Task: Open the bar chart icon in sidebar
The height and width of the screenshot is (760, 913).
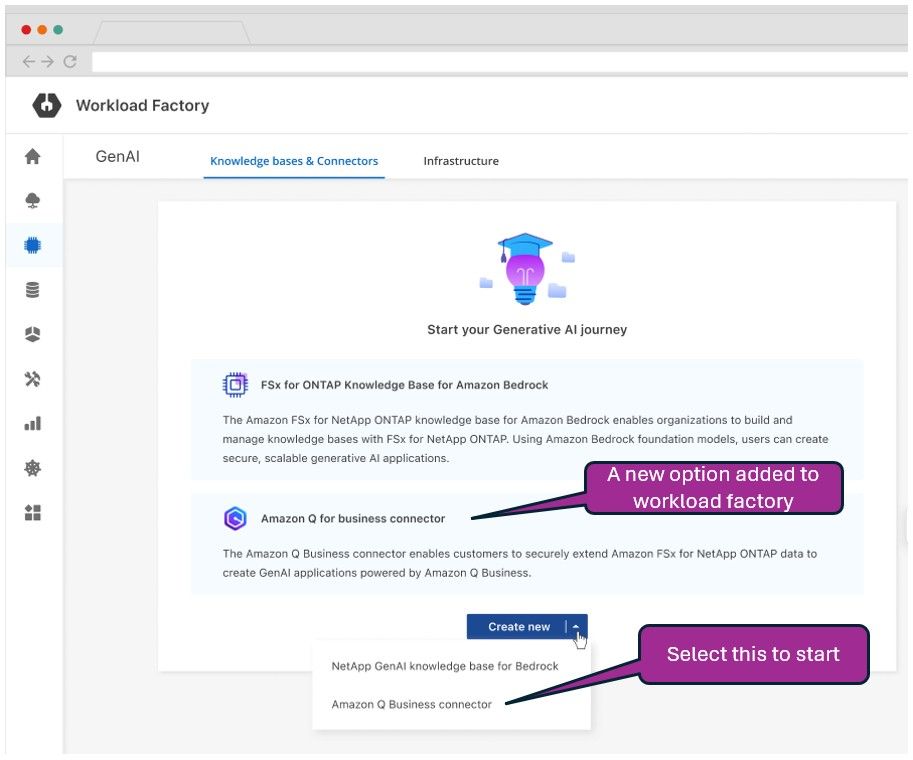Action: coord(33,423)
